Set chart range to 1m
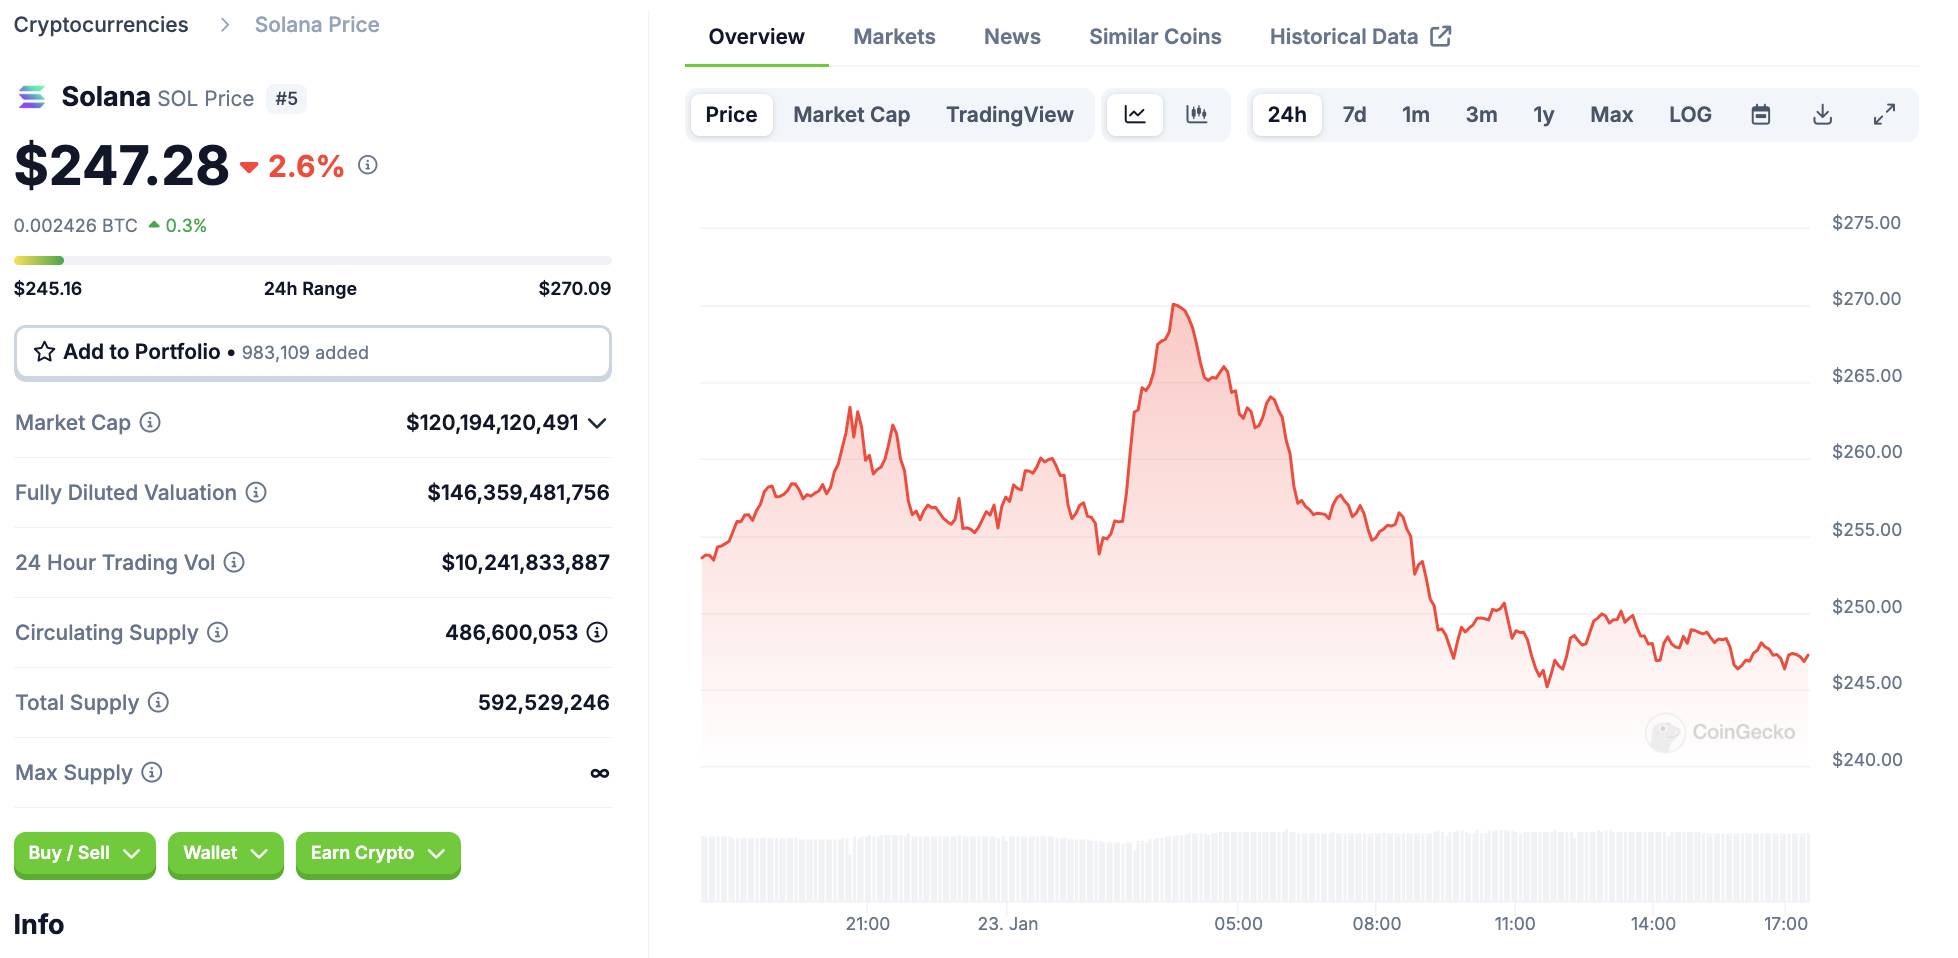The width and height of the screenshot is (1958, 958). [x=1416, y=115]
